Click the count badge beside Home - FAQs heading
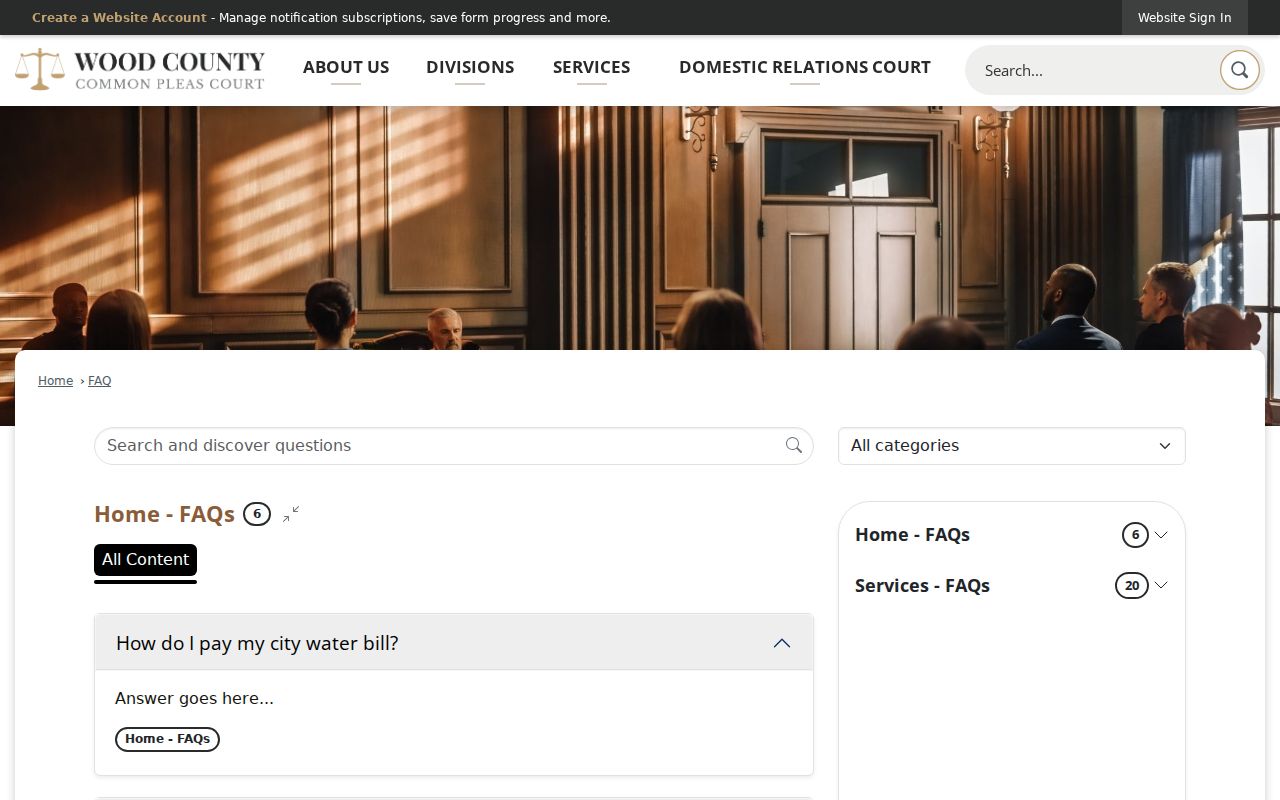 tap(257, 514)
